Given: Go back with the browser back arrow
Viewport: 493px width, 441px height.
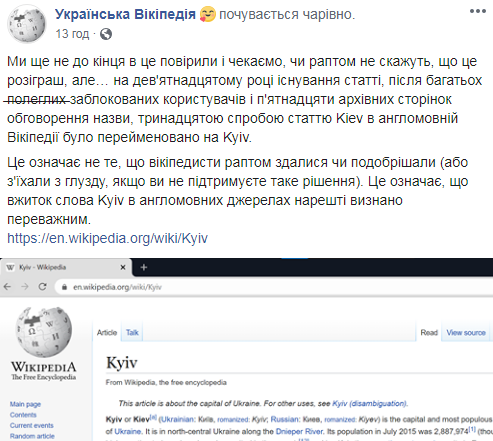Looking at the screenshot, I should pyautogui.click(x=7, y=287).
